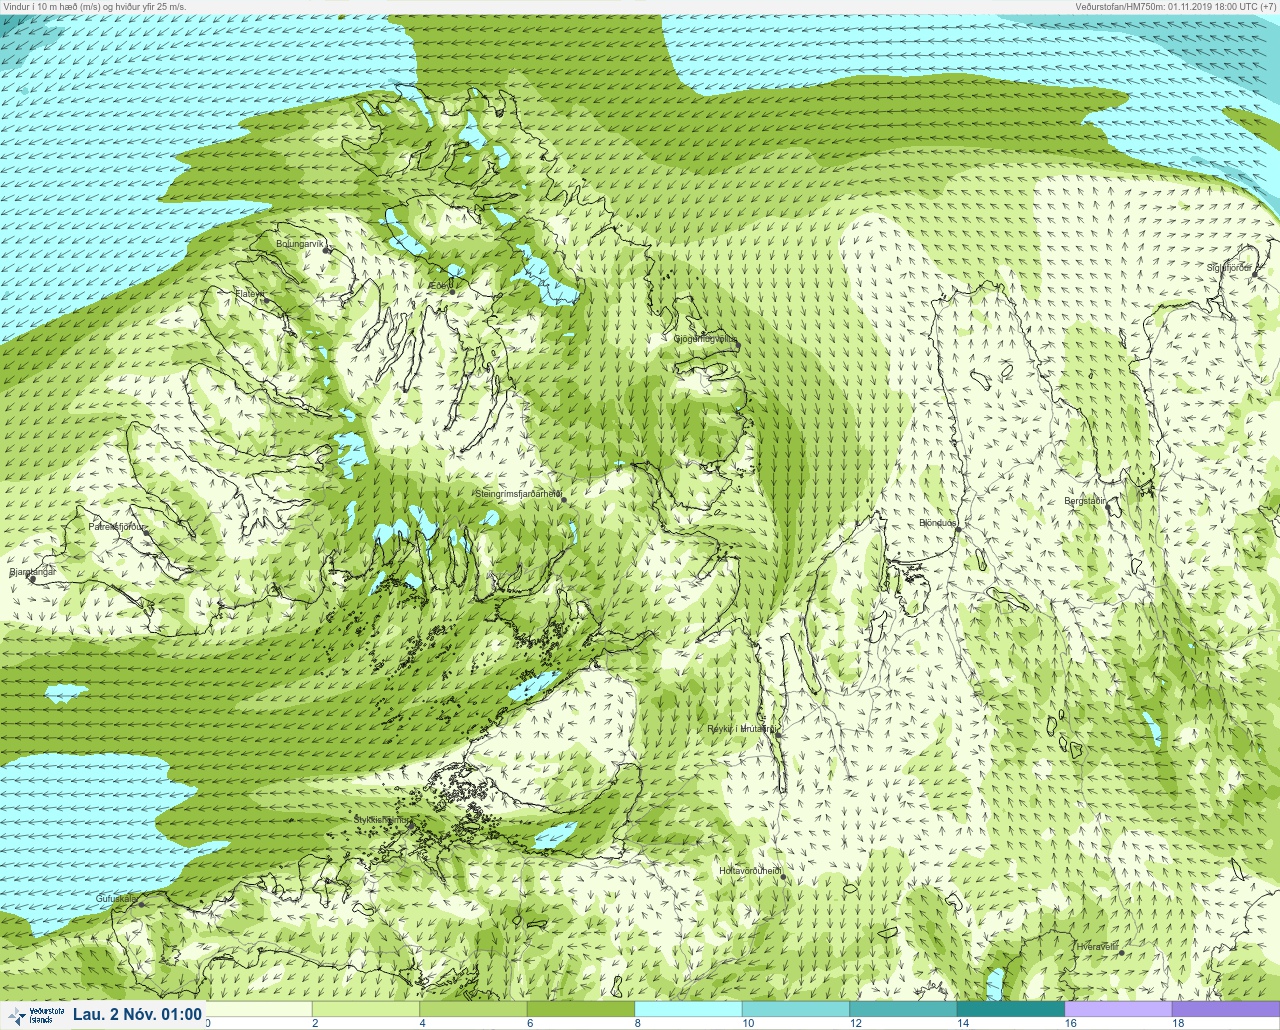Image resolution: width=1280 pixels, height=1030 pixels.
Task: Click the Æðey station label
Action: click(439, 286)
